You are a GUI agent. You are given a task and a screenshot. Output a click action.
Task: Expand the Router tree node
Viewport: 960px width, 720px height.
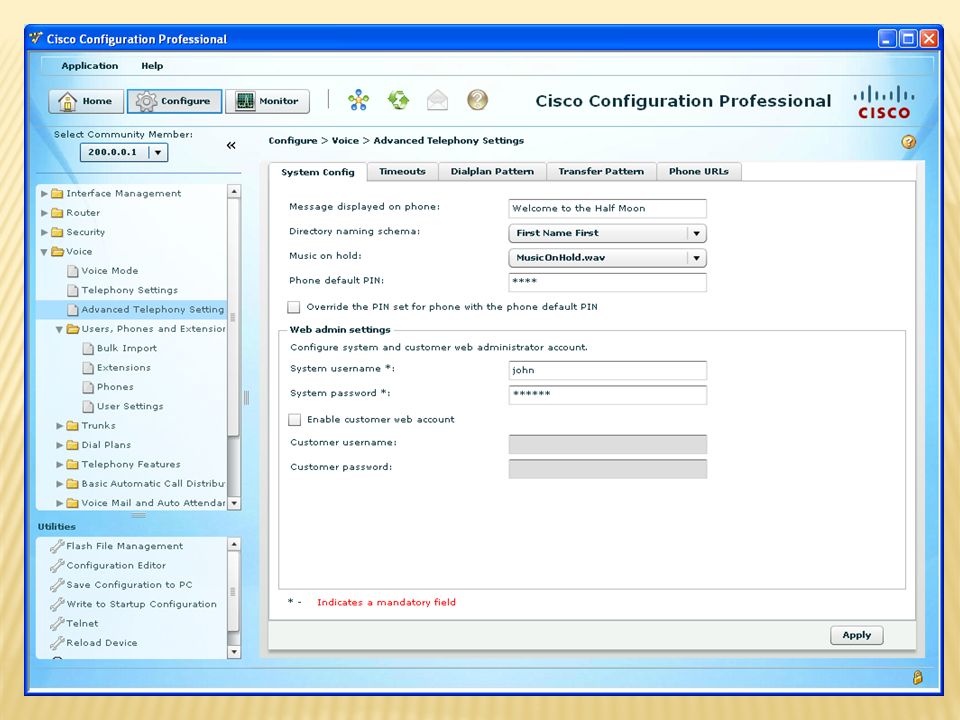pyautogui.click(x=44, y=213)
